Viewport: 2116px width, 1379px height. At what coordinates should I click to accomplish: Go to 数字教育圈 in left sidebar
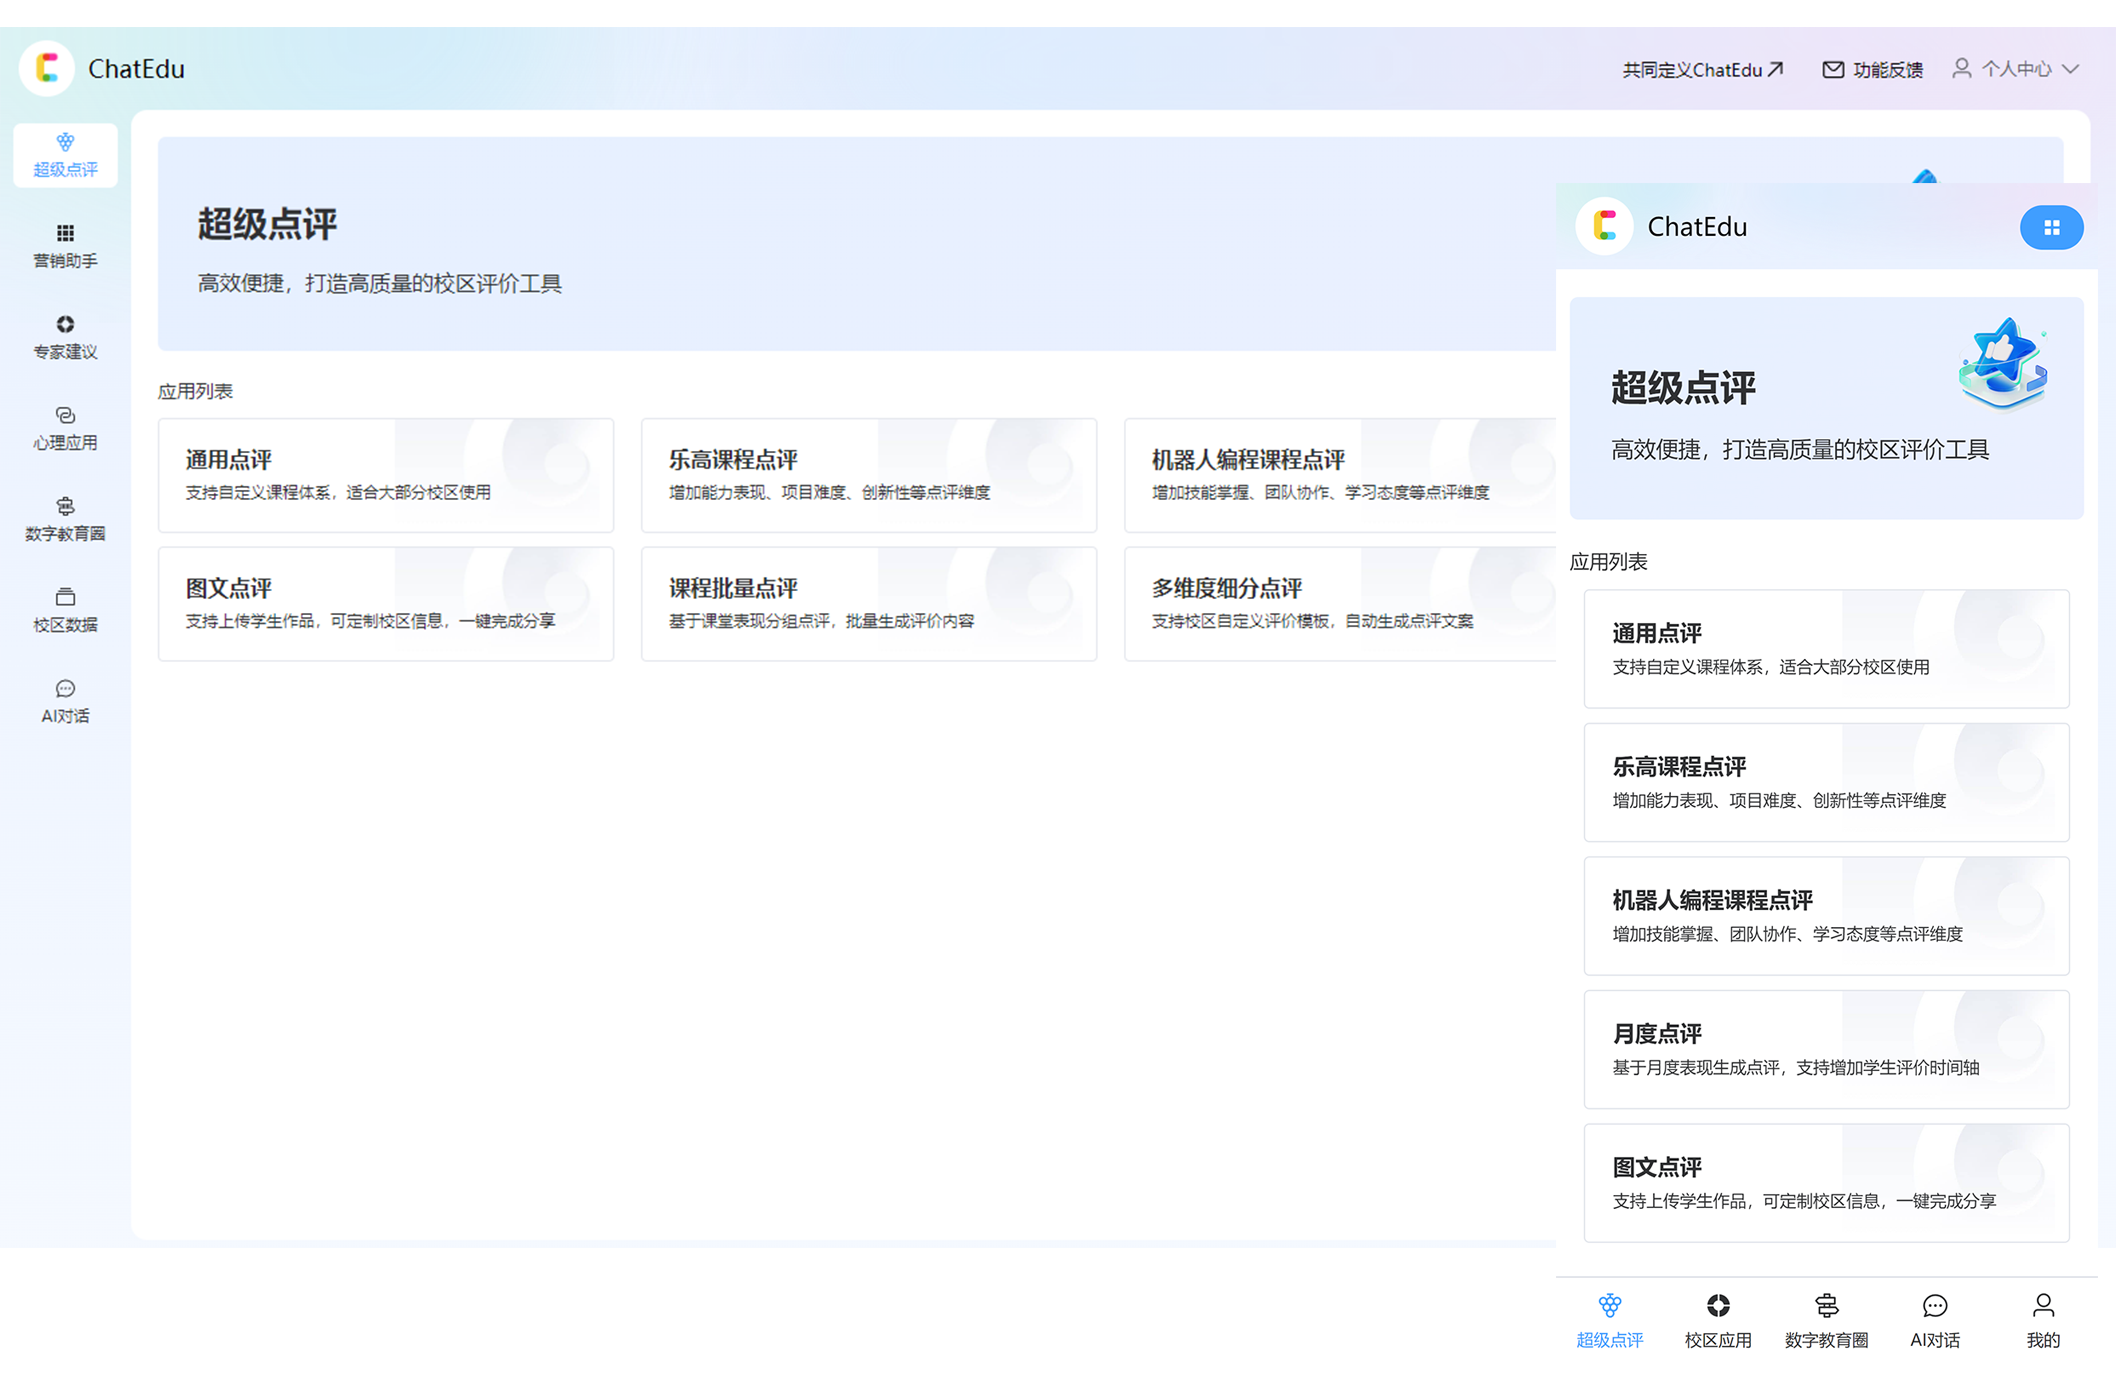65,518
